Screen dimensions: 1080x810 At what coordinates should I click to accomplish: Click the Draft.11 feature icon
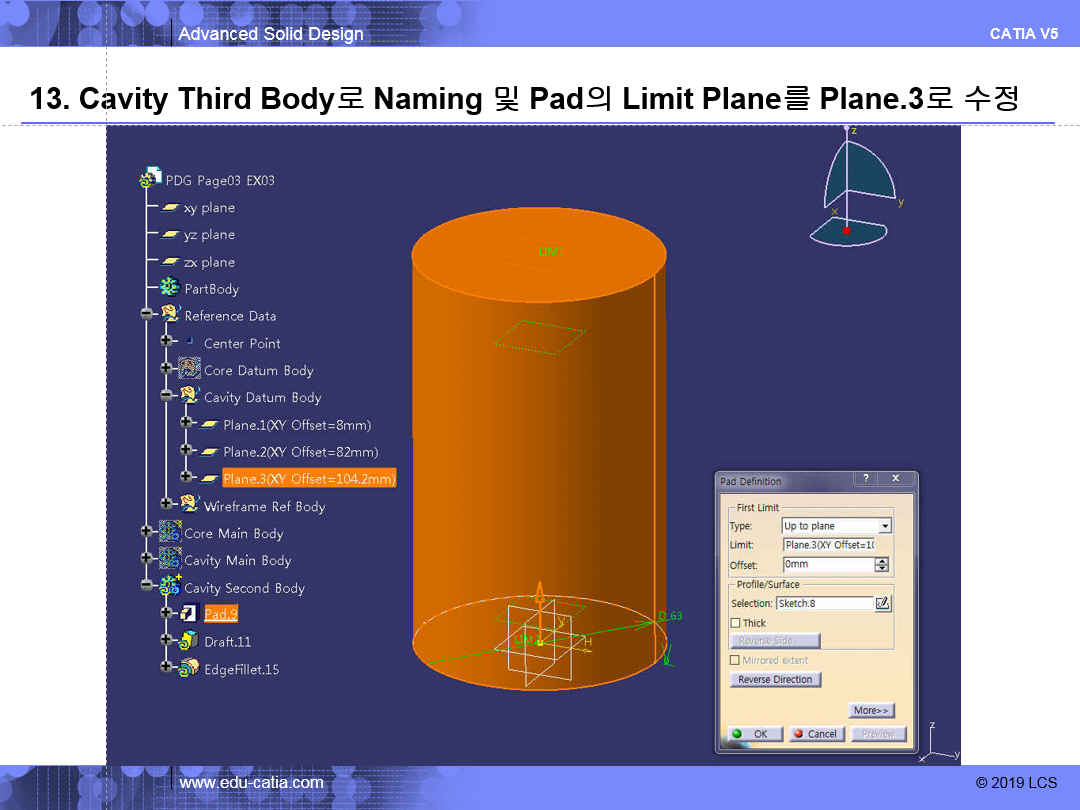[x=188, y=641]
